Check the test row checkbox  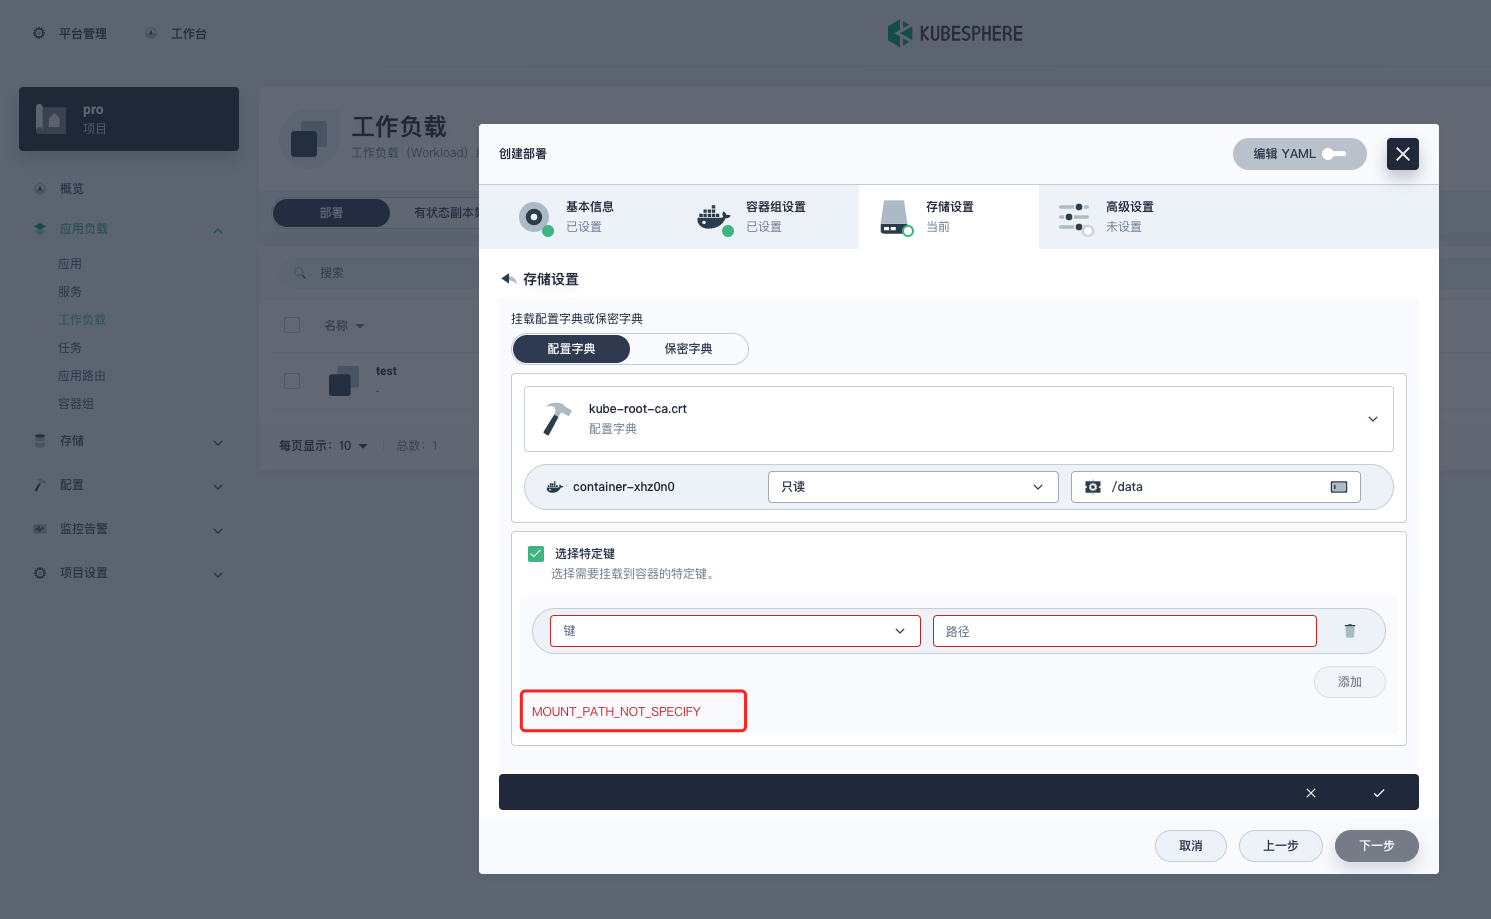(292, 381)
